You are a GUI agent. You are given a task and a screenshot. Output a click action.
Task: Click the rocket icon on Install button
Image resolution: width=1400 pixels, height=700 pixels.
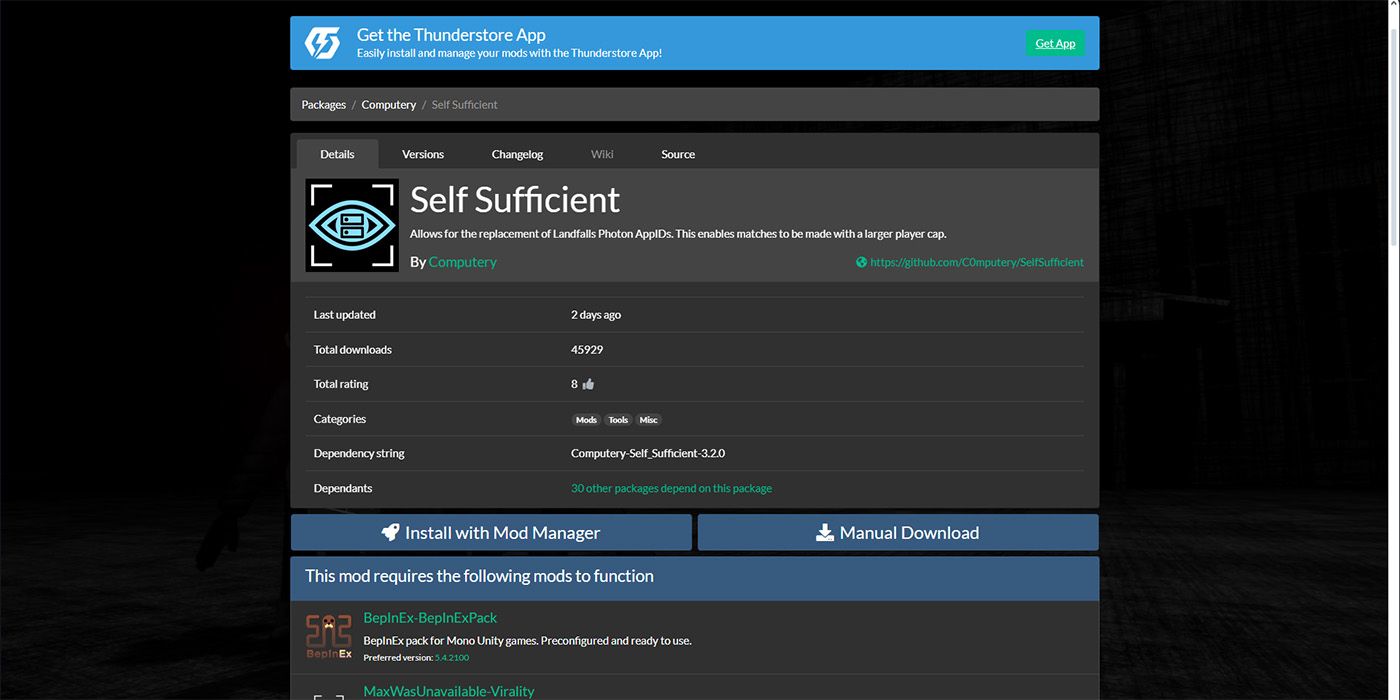[x=390, y=533]
